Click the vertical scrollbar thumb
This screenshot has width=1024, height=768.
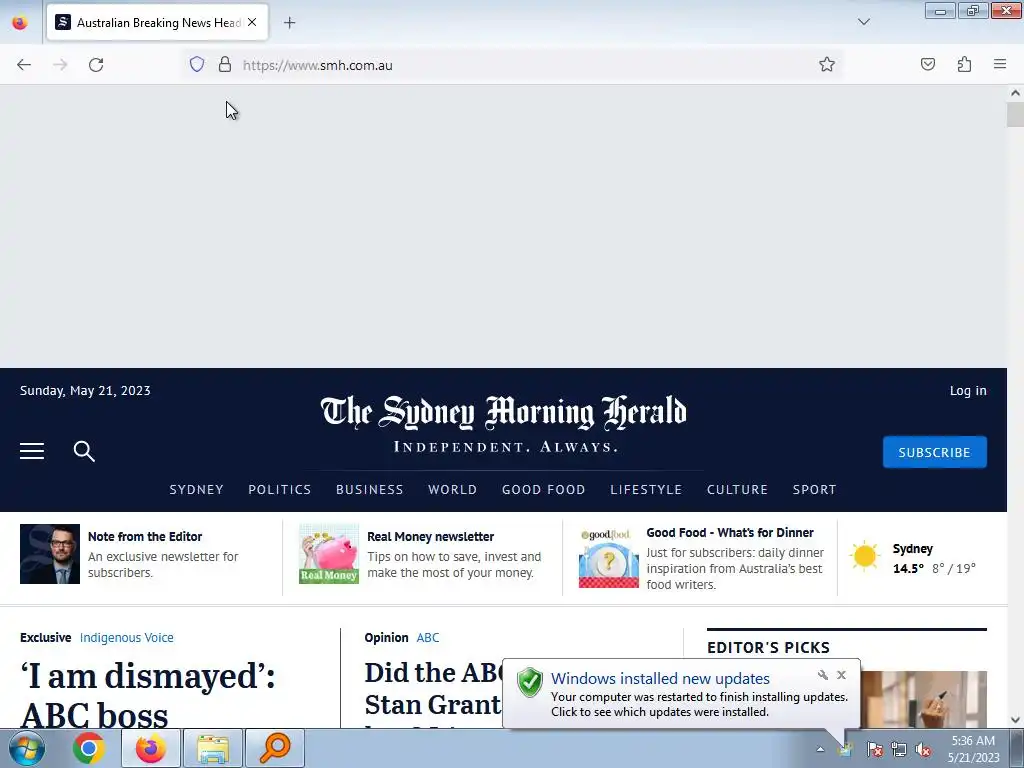(x=1015, y=114)
